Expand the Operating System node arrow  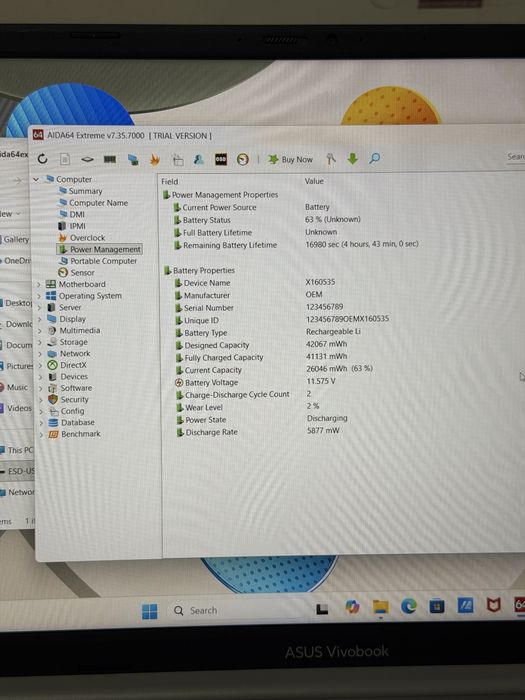[39, 296]
